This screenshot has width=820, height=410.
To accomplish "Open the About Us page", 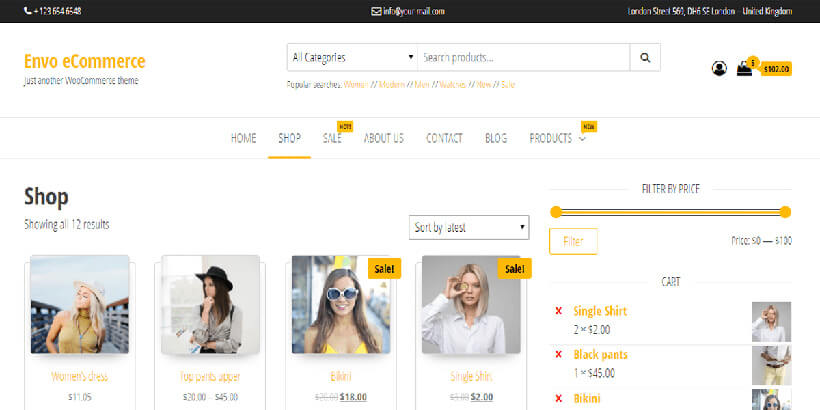I will point(384,138).
